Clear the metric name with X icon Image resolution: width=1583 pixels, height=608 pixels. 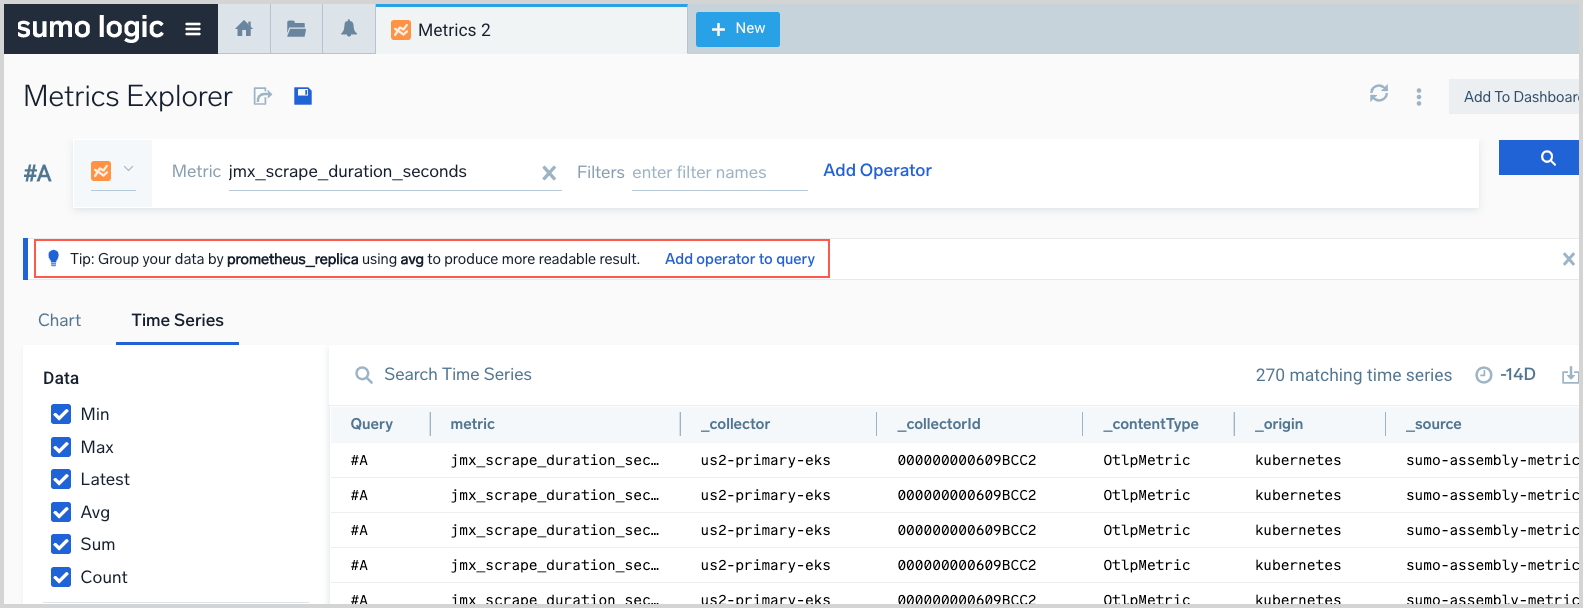pos(549,173)
